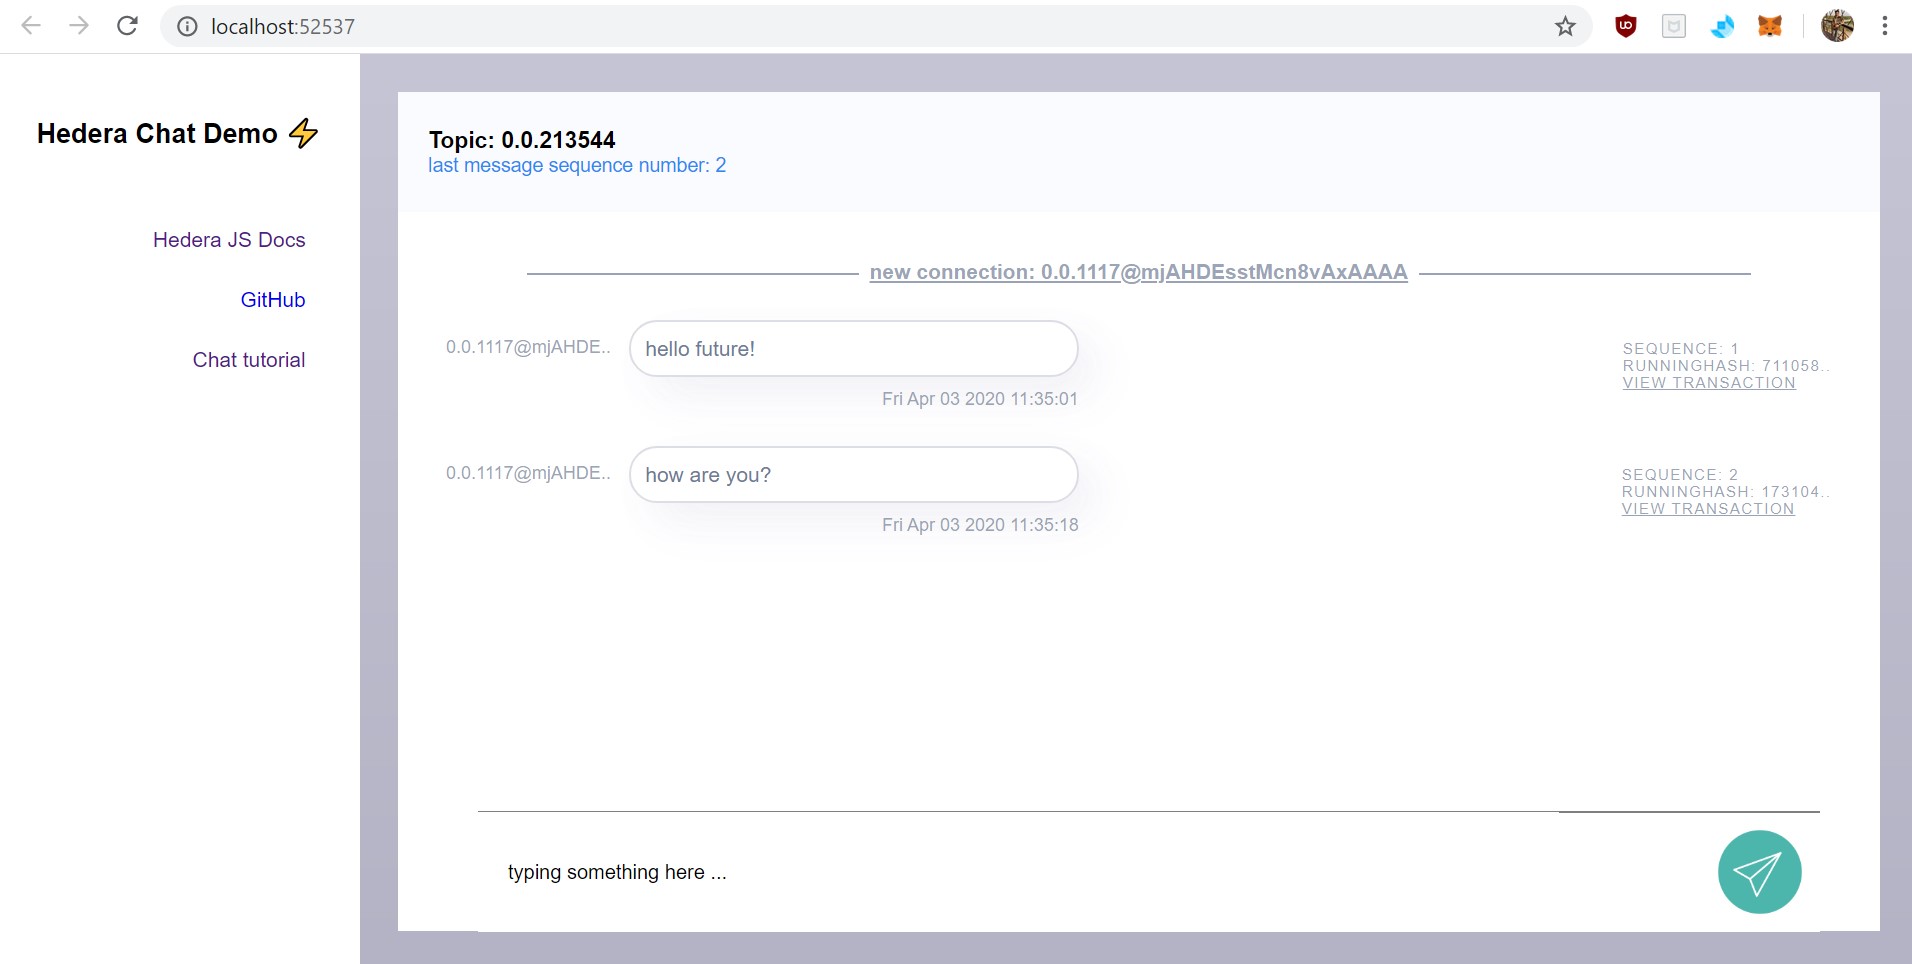Screen dimensions: 1912x964
Task: Click the SEQUENCE: 1 label
Action: point(1681,349)
